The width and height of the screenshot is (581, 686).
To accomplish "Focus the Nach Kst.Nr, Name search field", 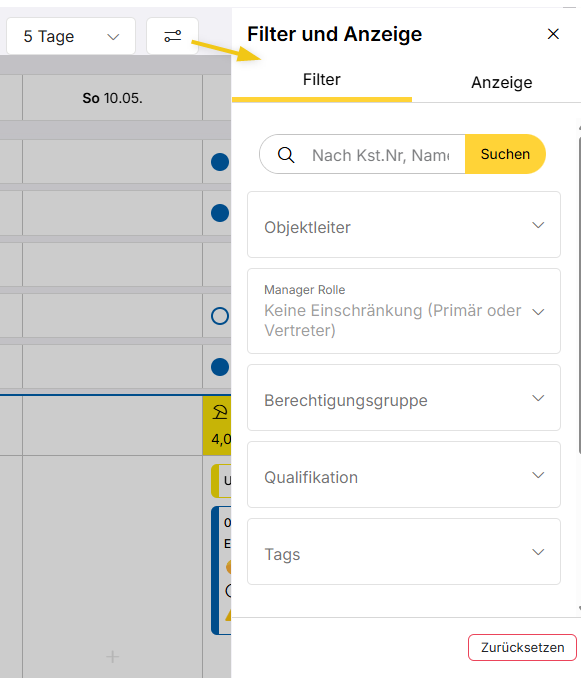I will coord(380,155).
